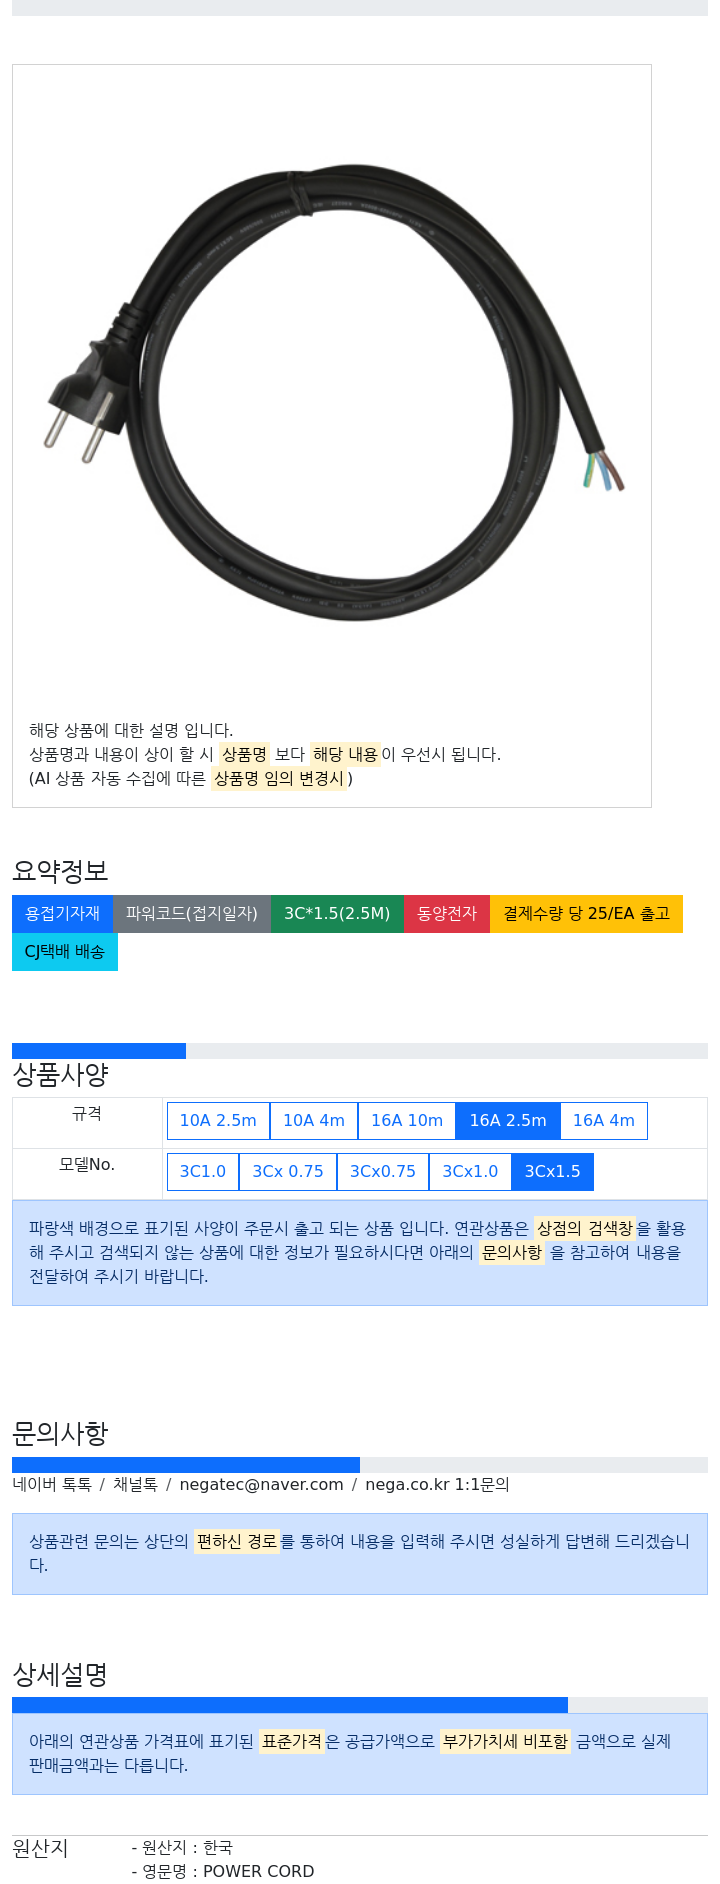
Task: Choose model 3Cx 0.75 with space
Action: pos(288,1172)
